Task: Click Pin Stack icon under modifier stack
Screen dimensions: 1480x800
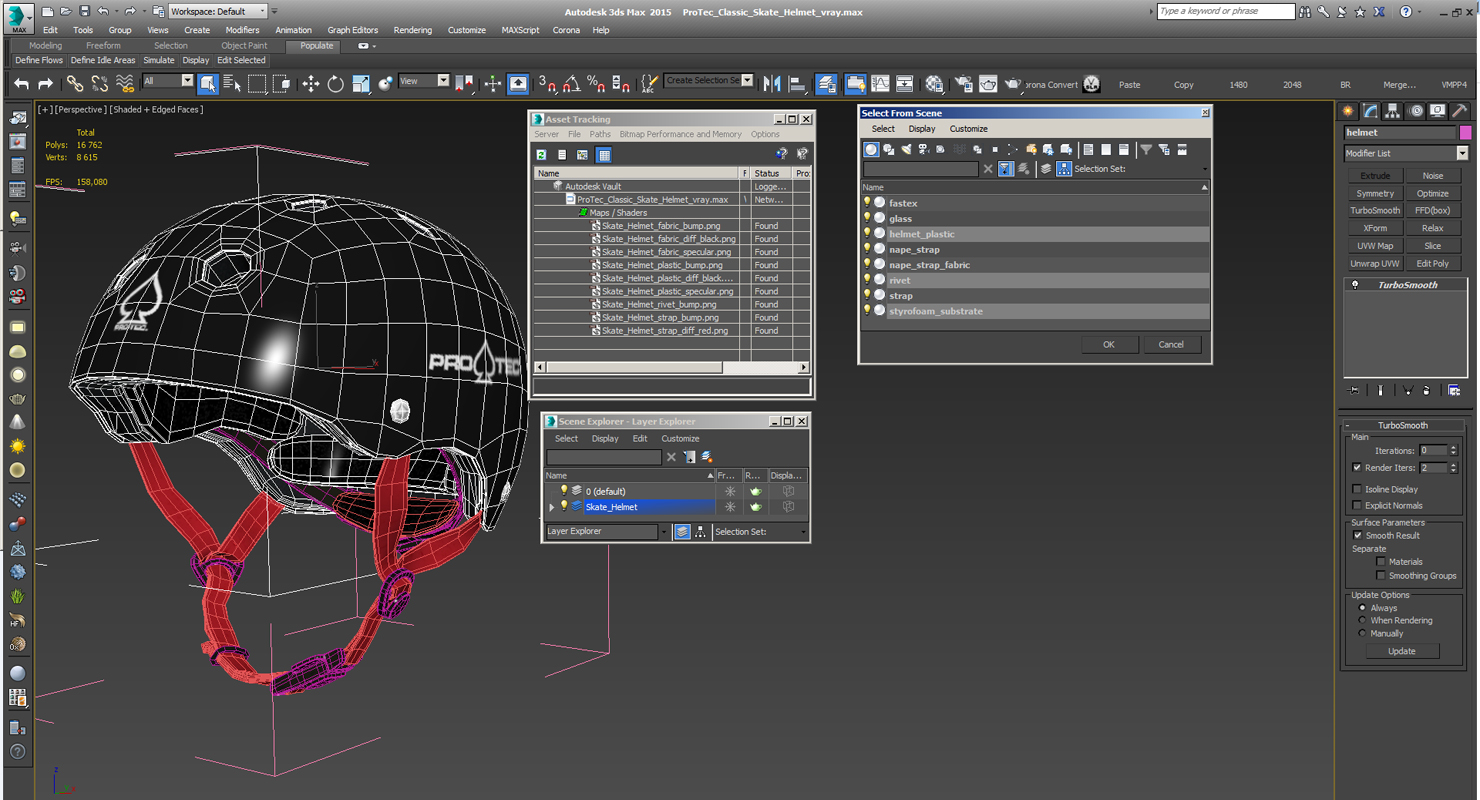Action: point(1354,390)
